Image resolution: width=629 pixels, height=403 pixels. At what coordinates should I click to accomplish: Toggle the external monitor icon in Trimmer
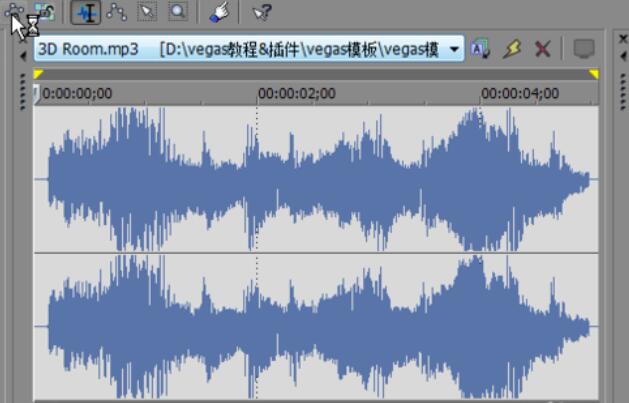pyautogui.click(x=584, y=49)
